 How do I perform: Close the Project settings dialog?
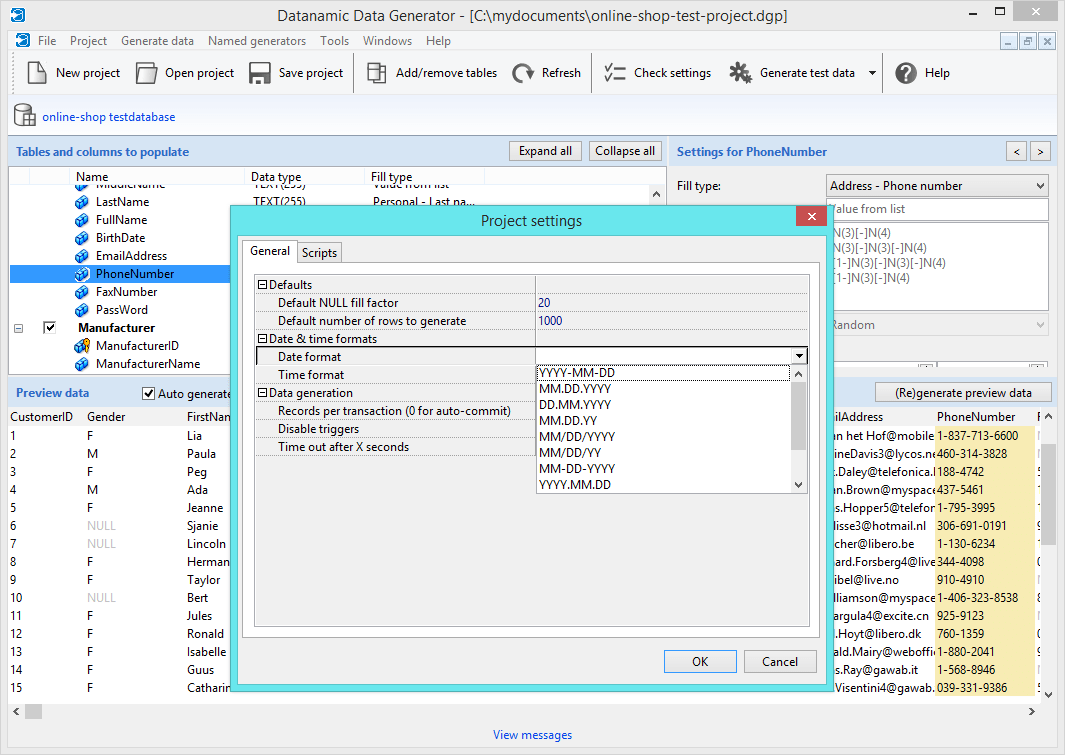point(811,217)
